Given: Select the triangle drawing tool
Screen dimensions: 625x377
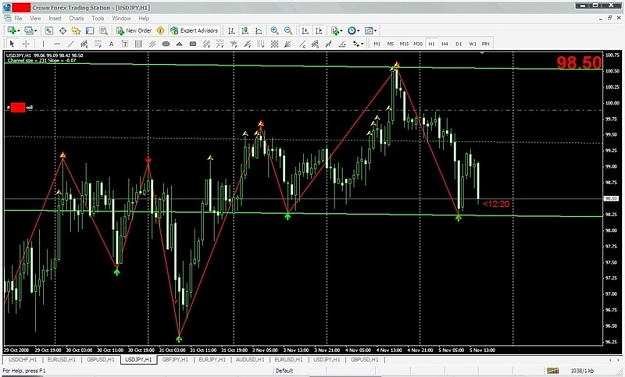Looking at the screenshot, I should (x=179, y=44).
